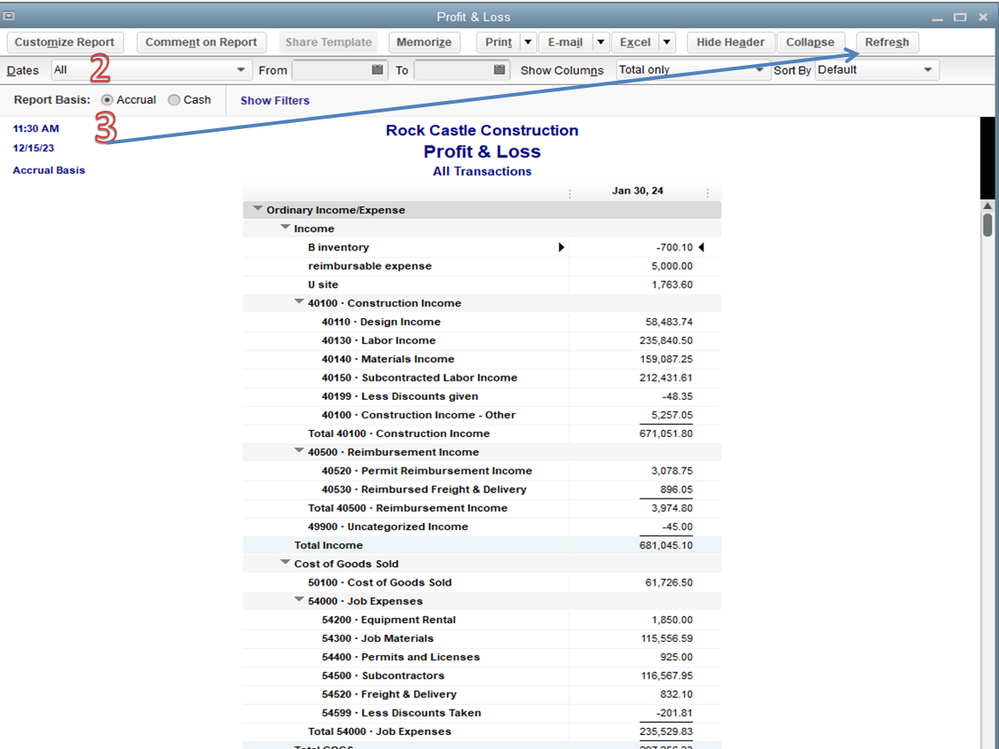Image resolution: width=999 pixels, height=749 pixels.
Task: Click column resize handle right of date header
Action: point(707,192)
